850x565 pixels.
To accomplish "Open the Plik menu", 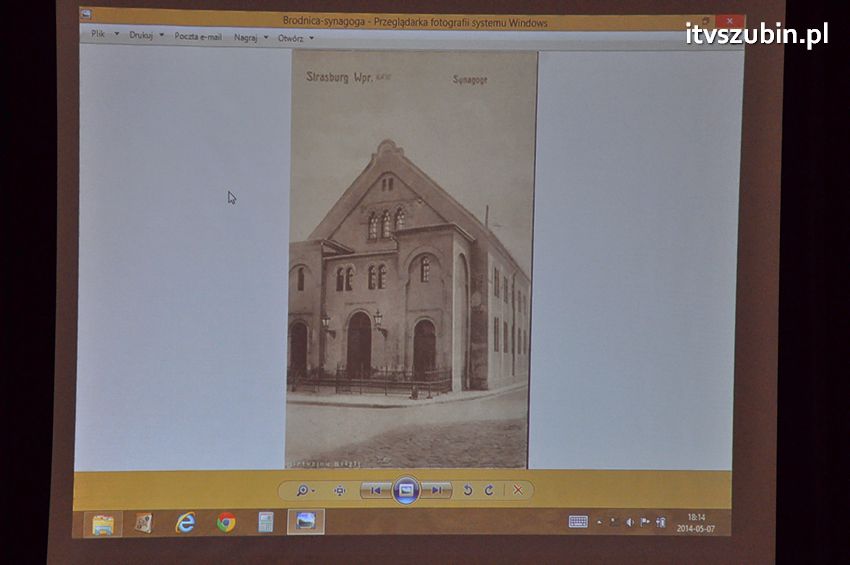I will point(100,34).
